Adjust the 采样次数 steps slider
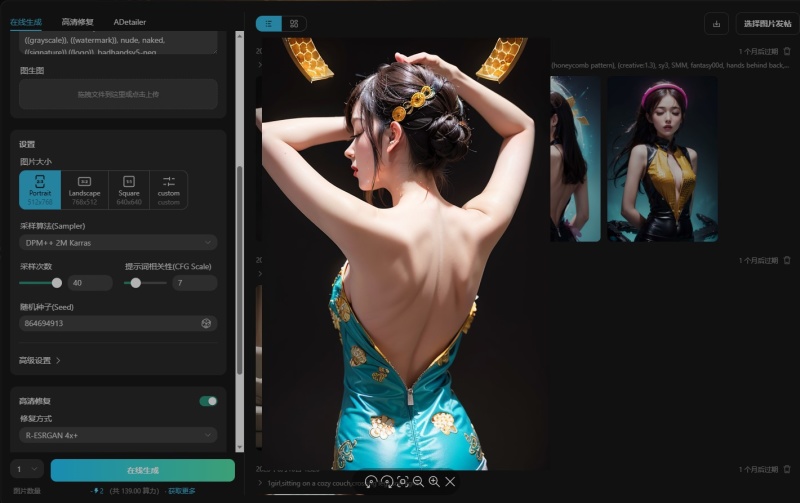Screen dimensions: 800x503 pos(57,283)
